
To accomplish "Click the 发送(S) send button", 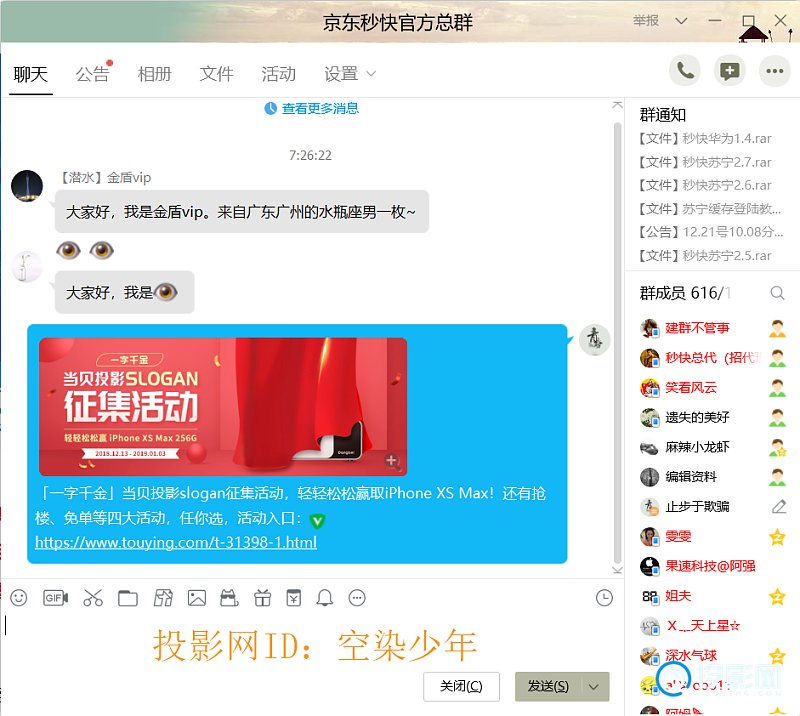I will pyautogui.click(x=548, y=687).
